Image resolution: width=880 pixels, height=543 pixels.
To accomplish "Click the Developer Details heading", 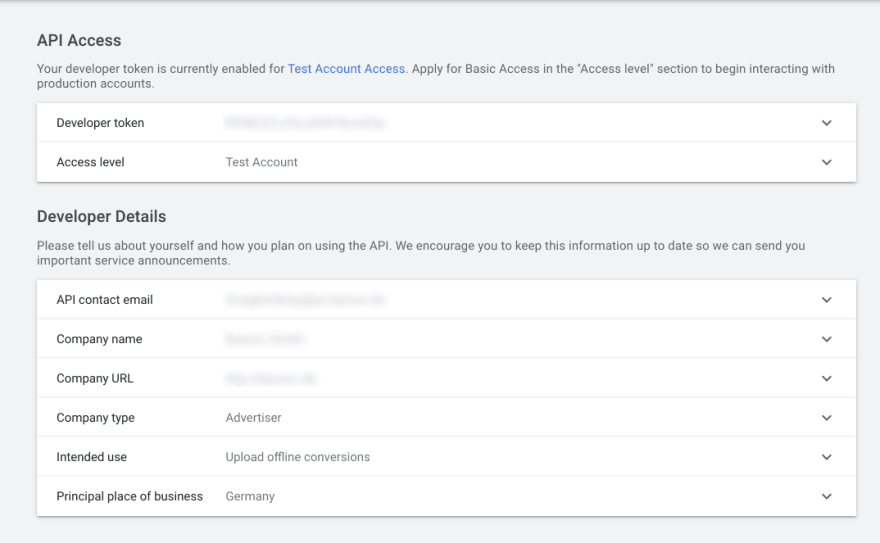I will pos(102,217).
